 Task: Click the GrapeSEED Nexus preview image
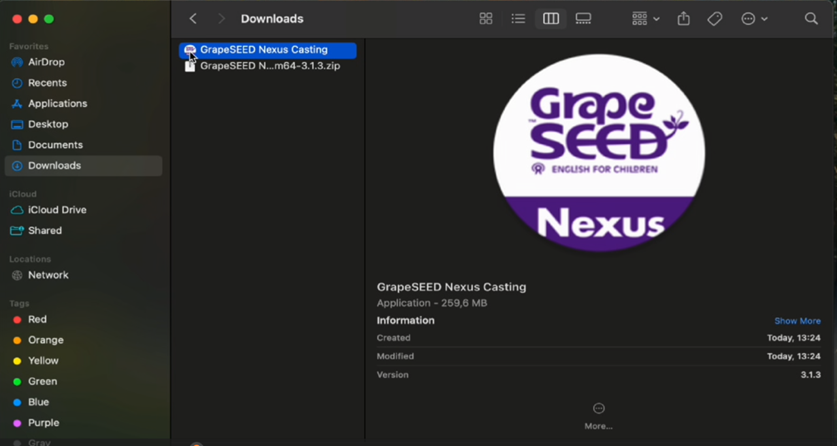pyautogui.click(x=598, y=153)
